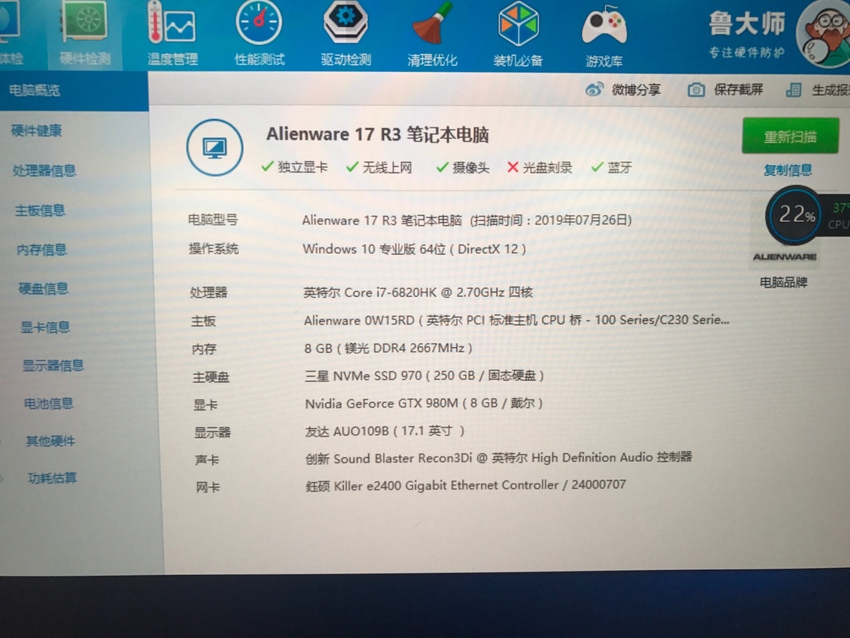Select 电池信息 in the sidebar
850x638 pixels.
pyautogui.click(x=49, y=403)
